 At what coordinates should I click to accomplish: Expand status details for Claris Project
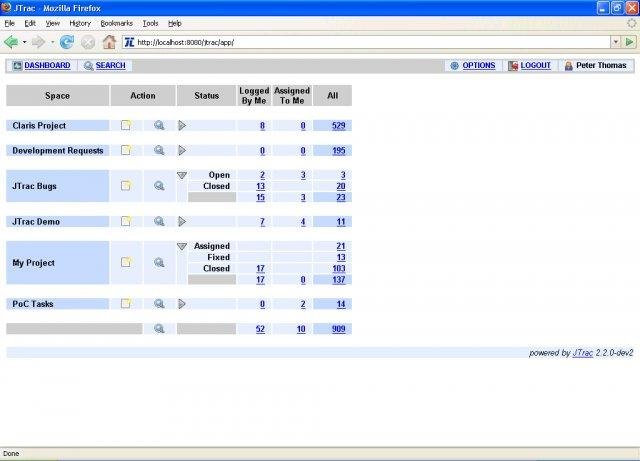tap(182, 125)
